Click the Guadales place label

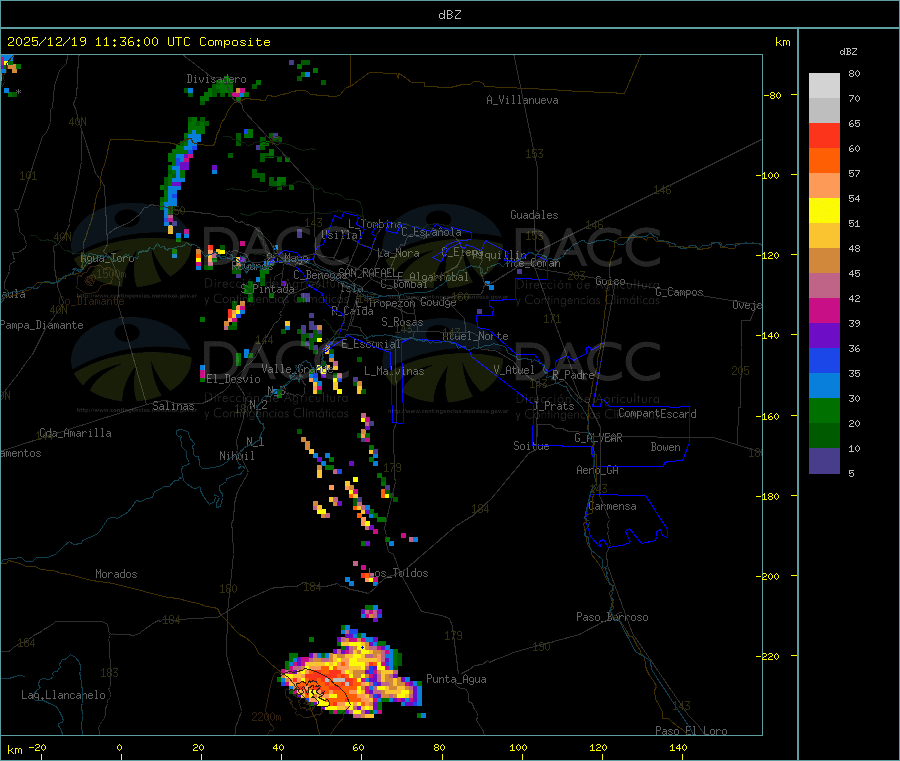pos(534,215)
